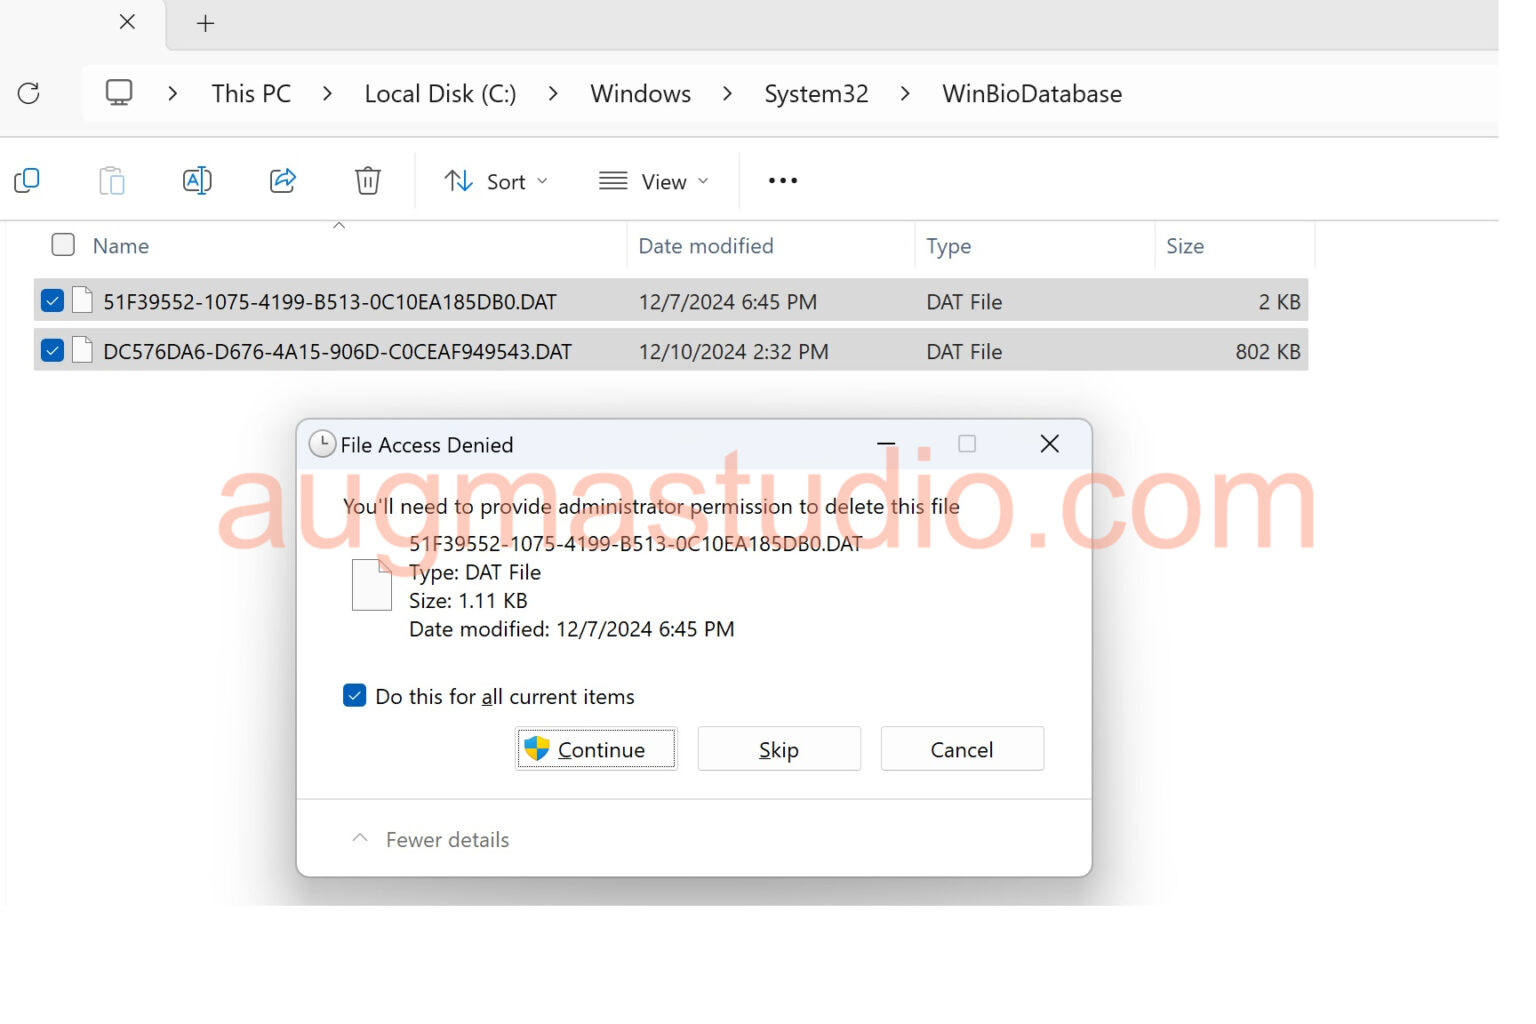Image resolution: width=1536 pixels, height=1024 pixels.
Task: Open a new Explorer tab
Action: click(204, 22)
